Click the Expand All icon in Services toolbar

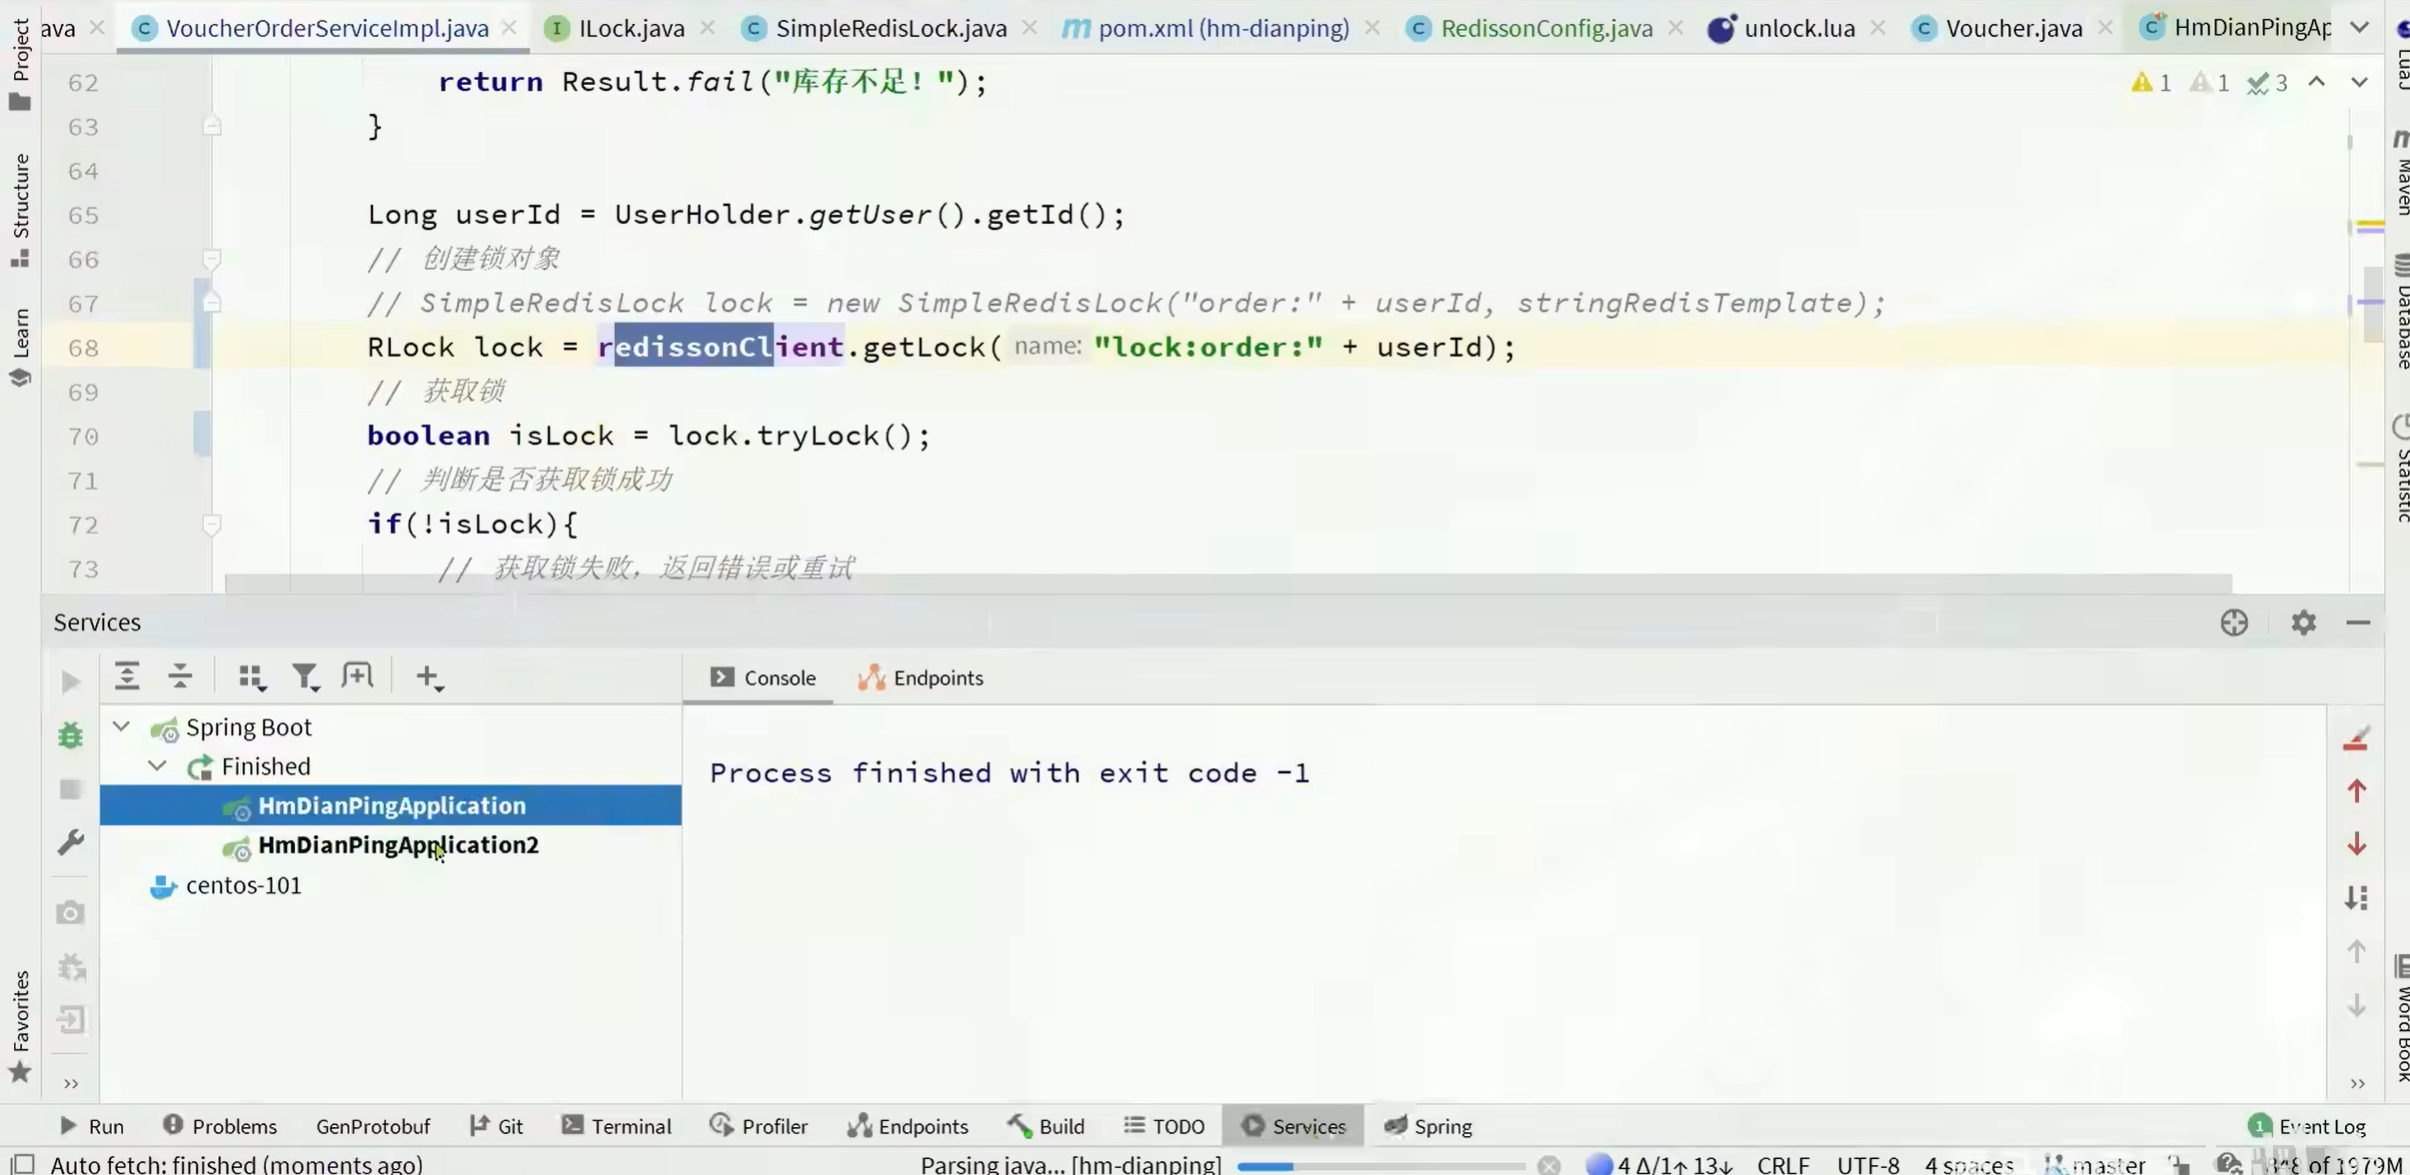tap(127, 677)
